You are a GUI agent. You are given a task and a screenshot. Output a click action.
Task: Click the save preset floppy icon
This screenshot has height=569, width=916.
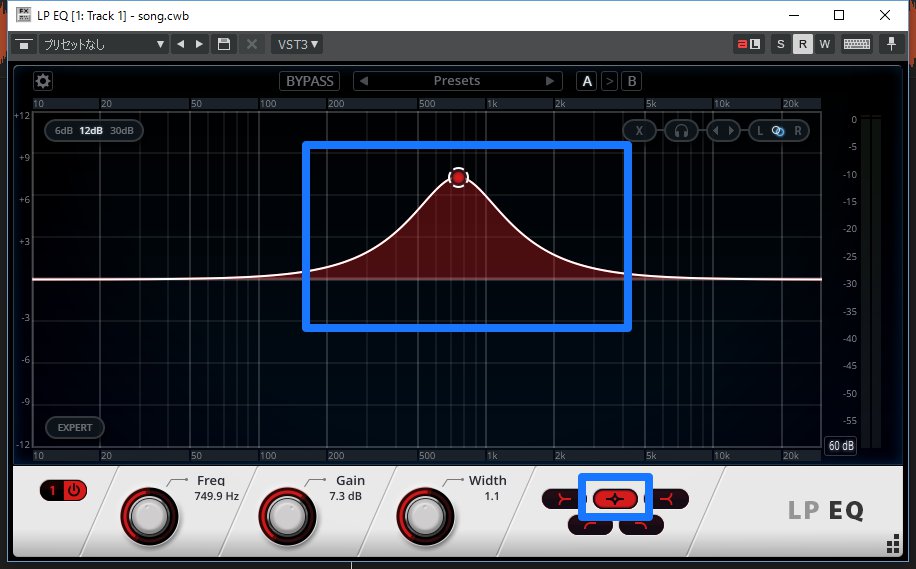224,44
